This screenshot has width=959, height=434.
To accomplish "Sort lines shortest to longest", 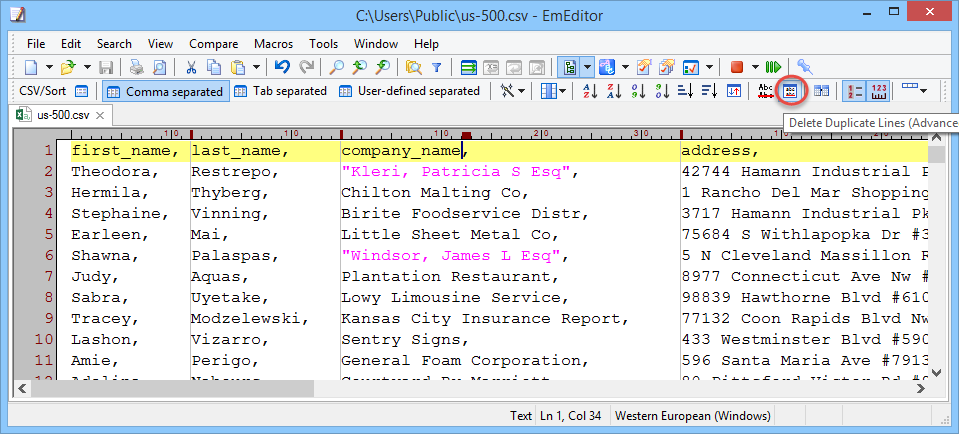I will (x=686, y=91).
